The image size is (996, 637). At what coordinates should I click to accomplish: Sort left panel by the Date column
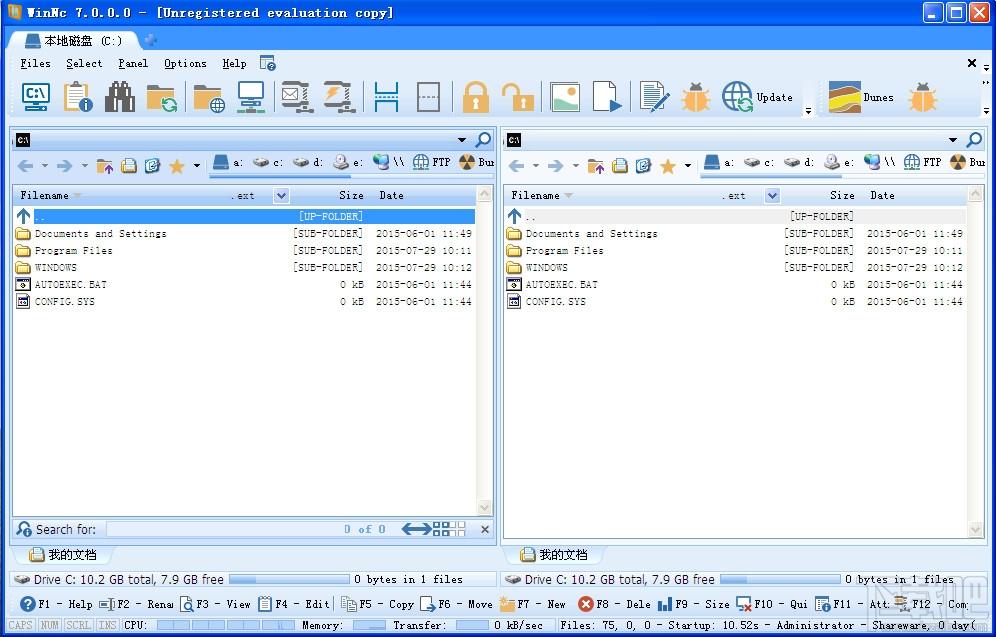click(391, 196)
